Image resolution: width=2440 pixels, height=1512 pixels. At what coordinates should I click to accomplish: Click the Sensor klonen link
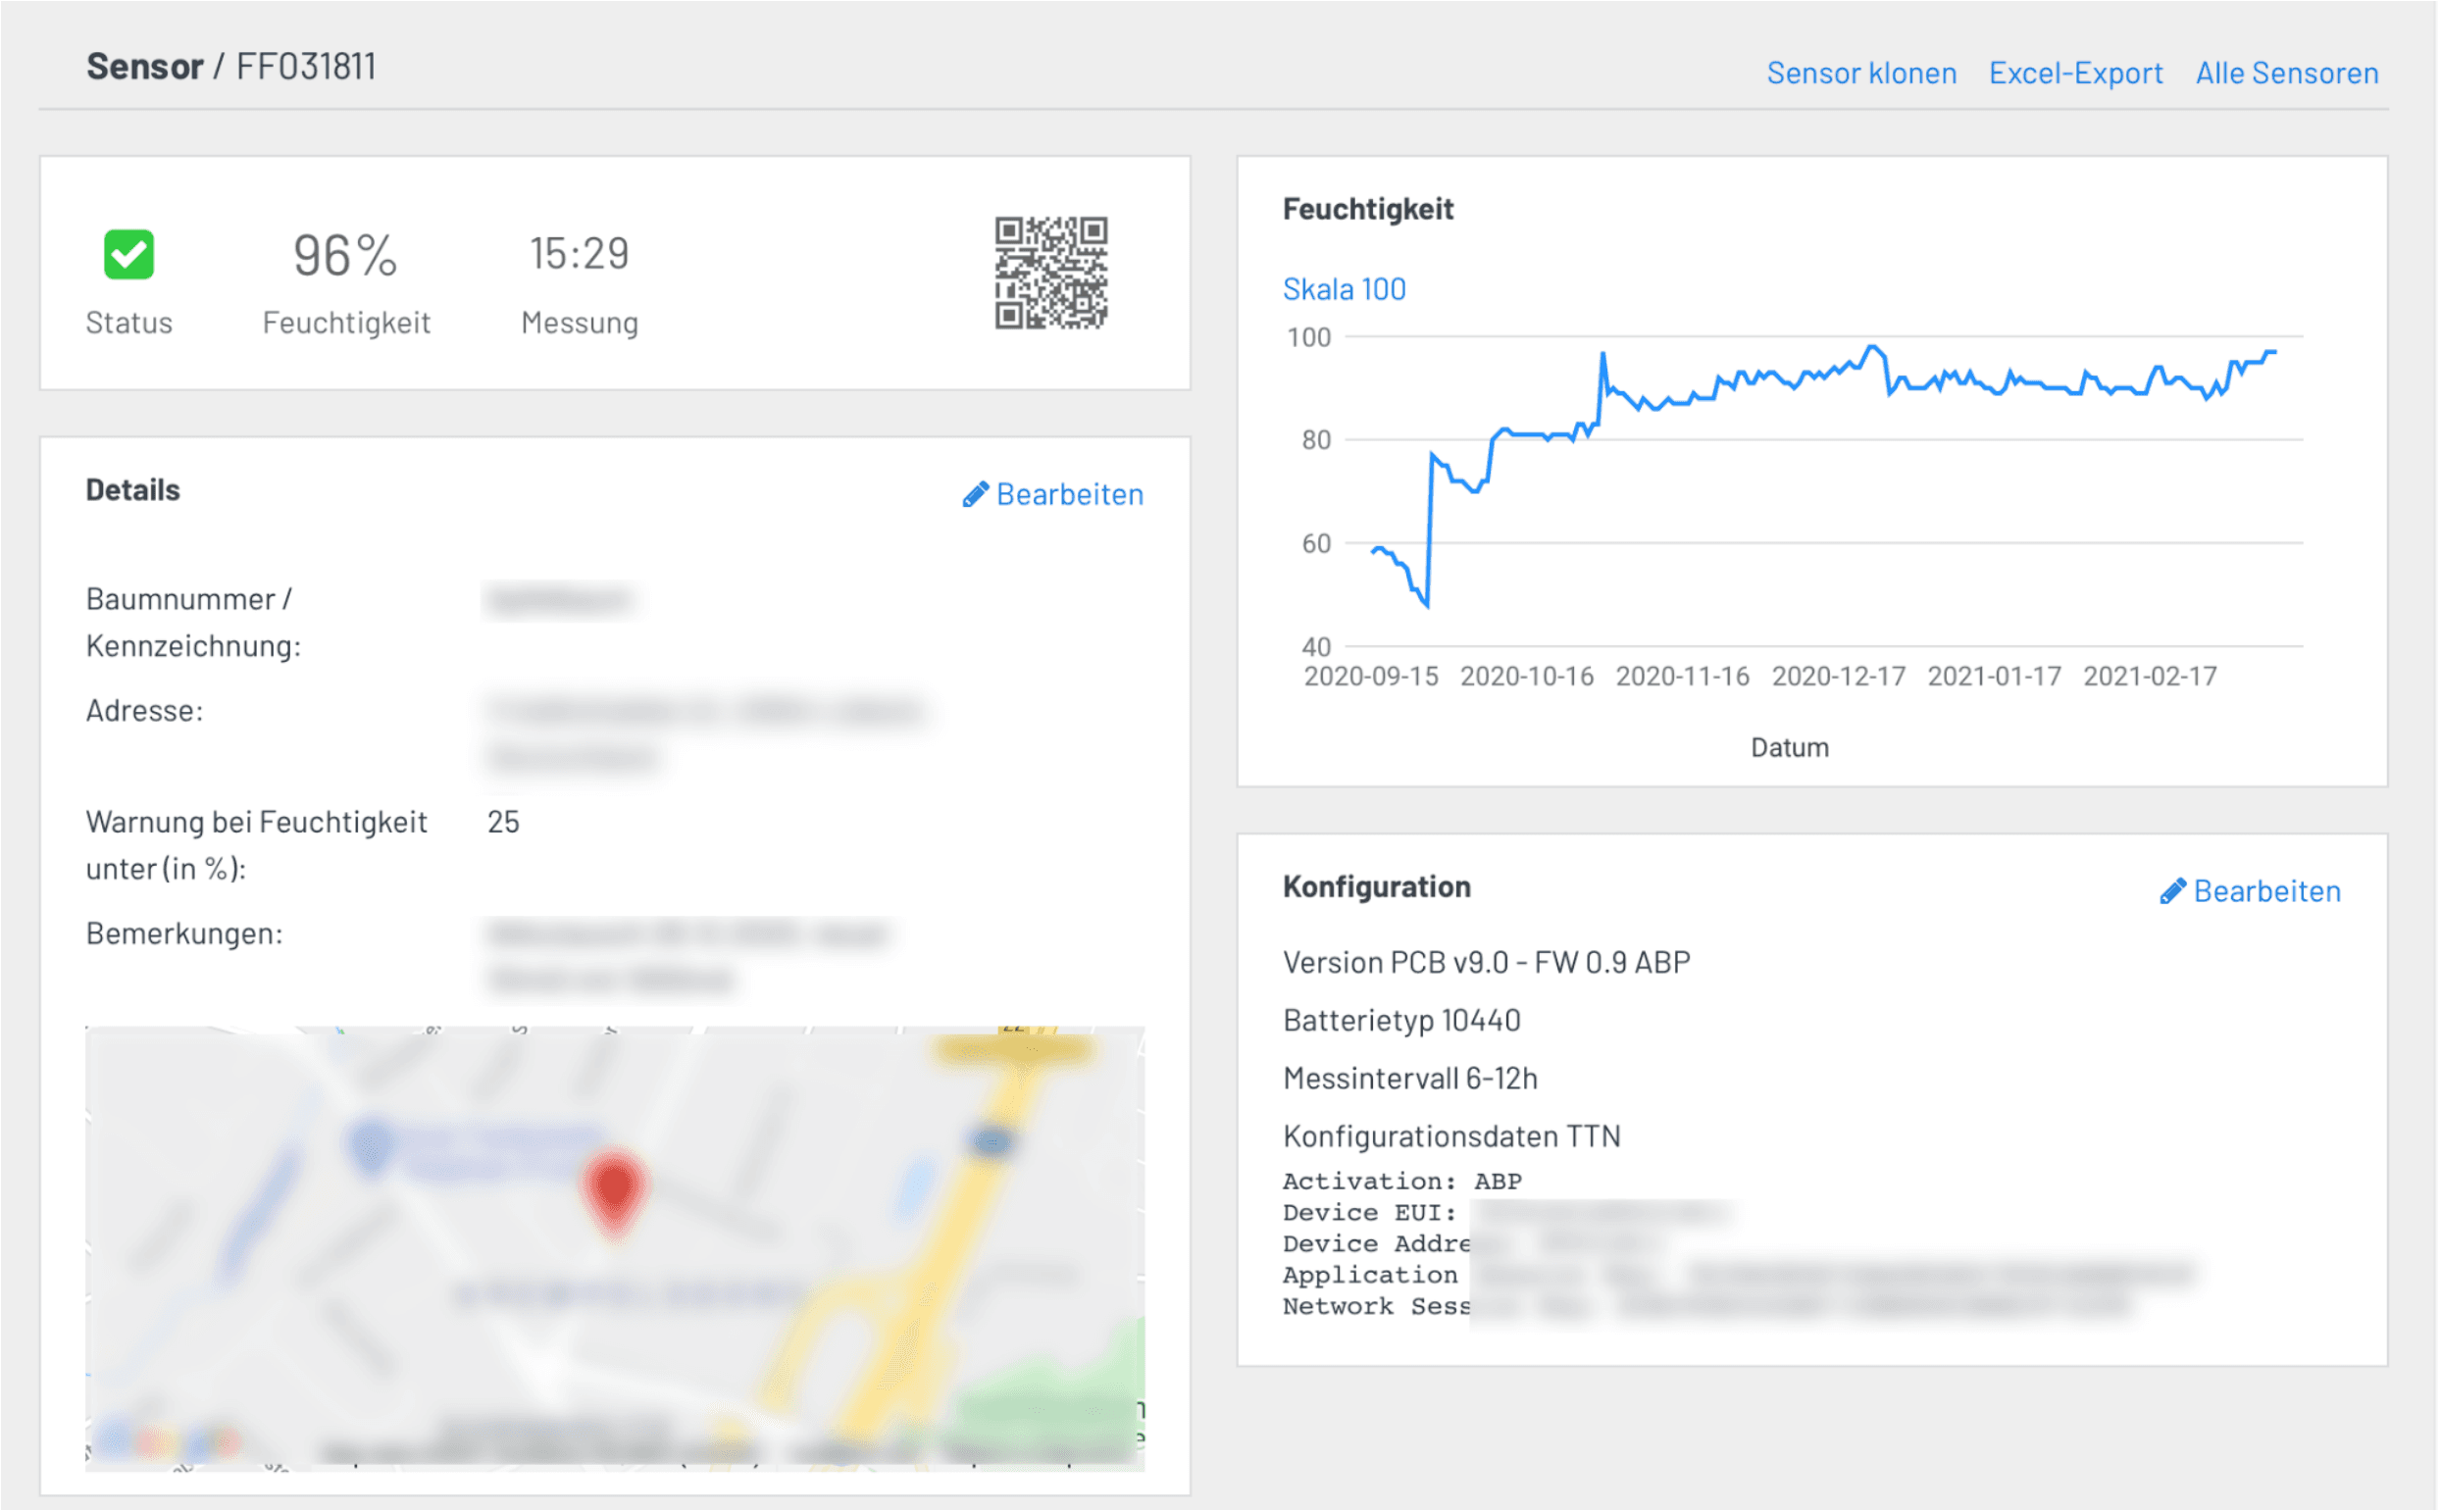(x=1860, y=73)
